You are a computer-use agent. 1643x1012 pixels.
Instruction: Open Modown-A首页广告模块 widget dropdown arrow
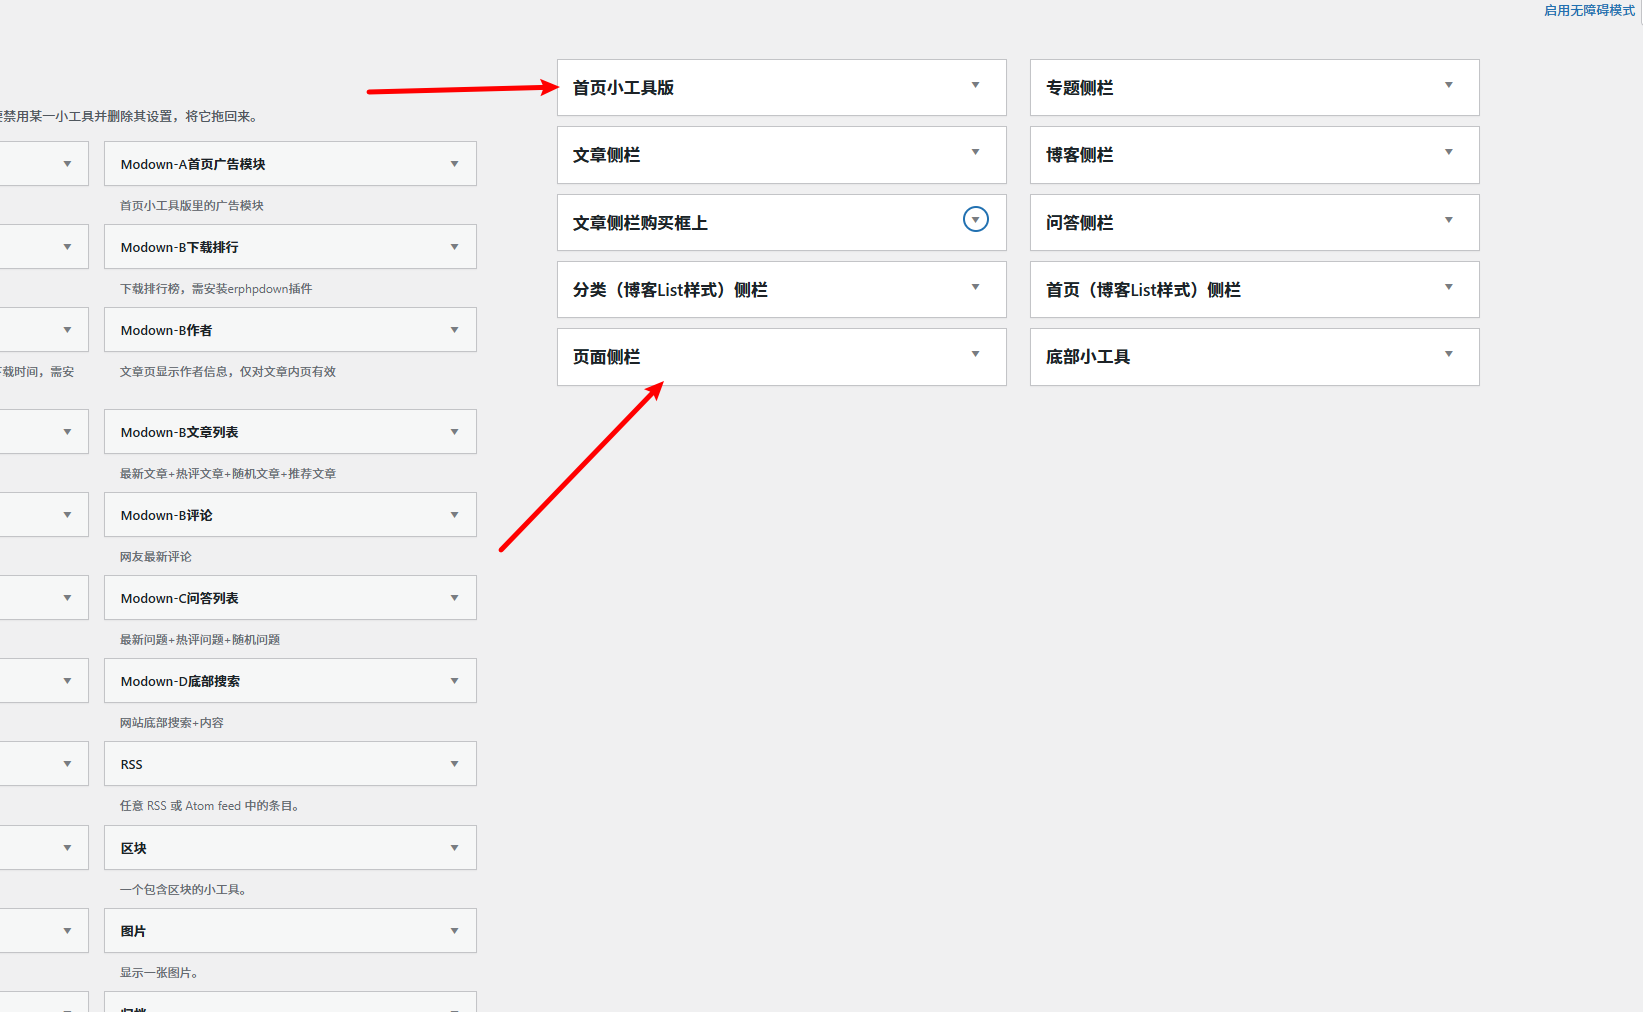(454, 164)
